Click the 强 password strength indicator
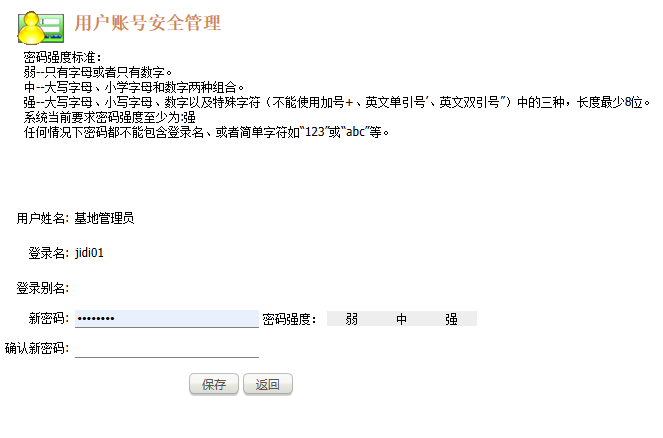This screenshot has width=663, height=438. click(452, 319)
